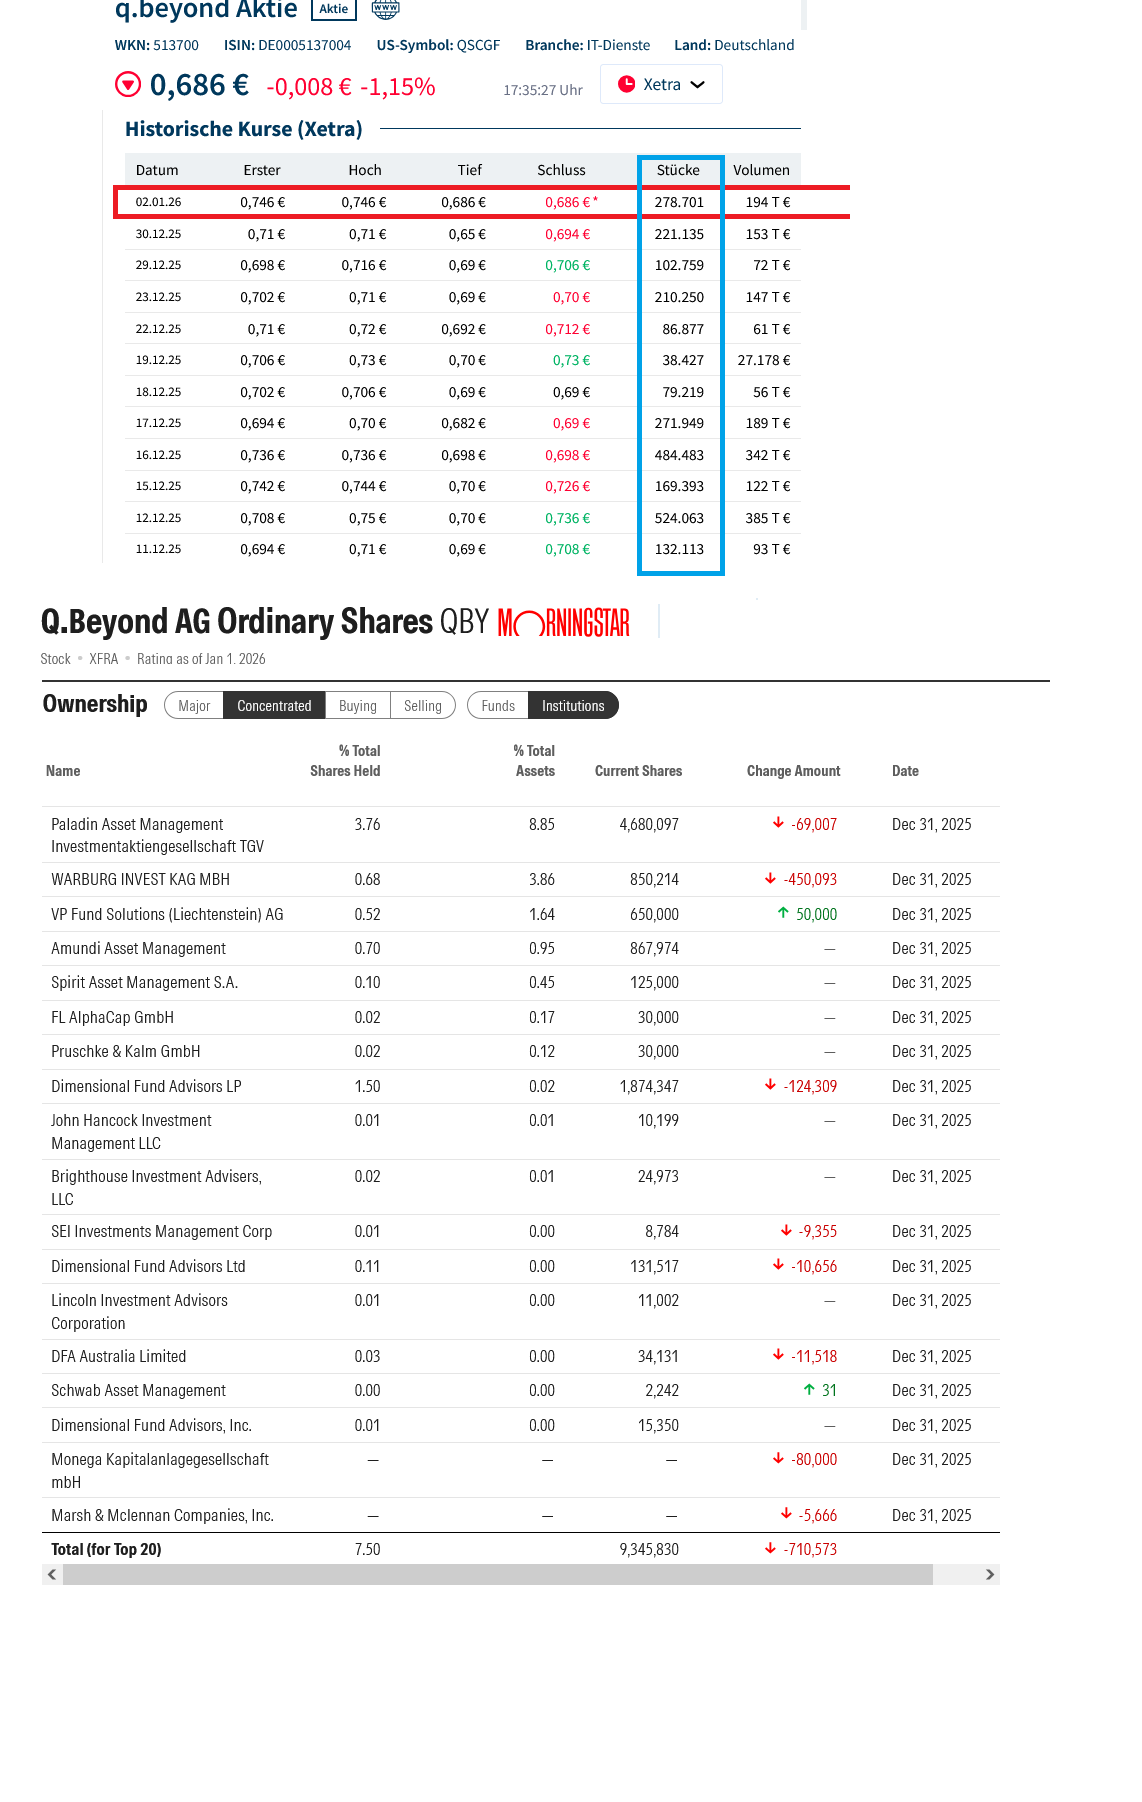Screen dimensions: 1142x1802
Task: Click the -450,093 change amount
Action: [x=810, y=879]
